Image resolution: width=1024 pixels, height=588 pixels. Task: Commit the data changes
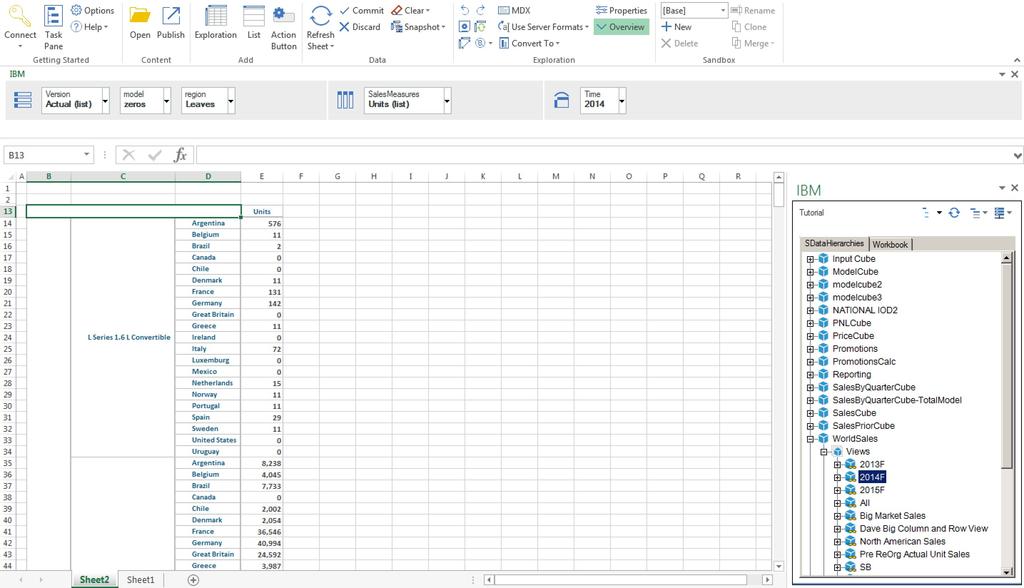362,10
